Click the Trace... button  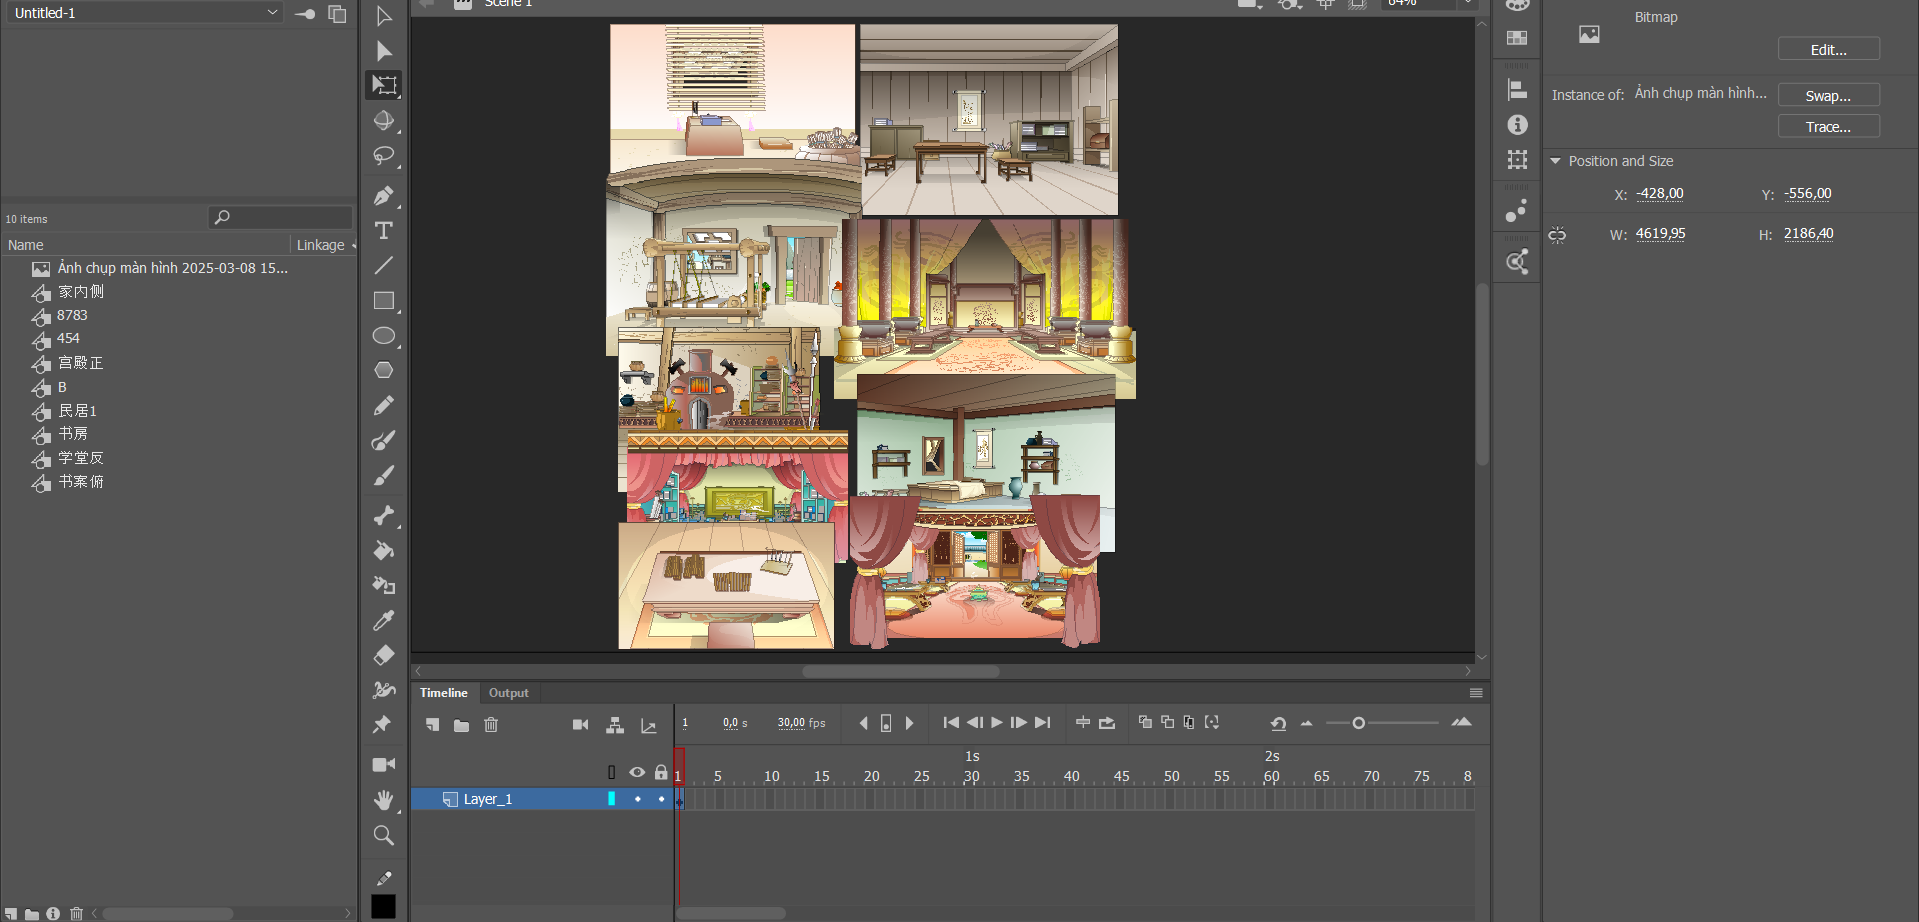[1827, 127]
